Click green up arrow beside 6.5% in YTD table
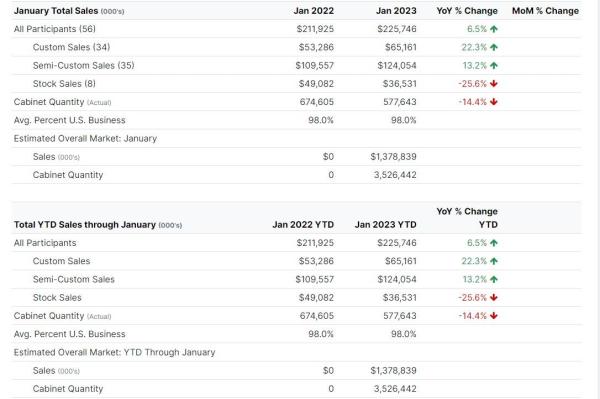Viewport: 600px width, 399px height. [x=494, y=243]
